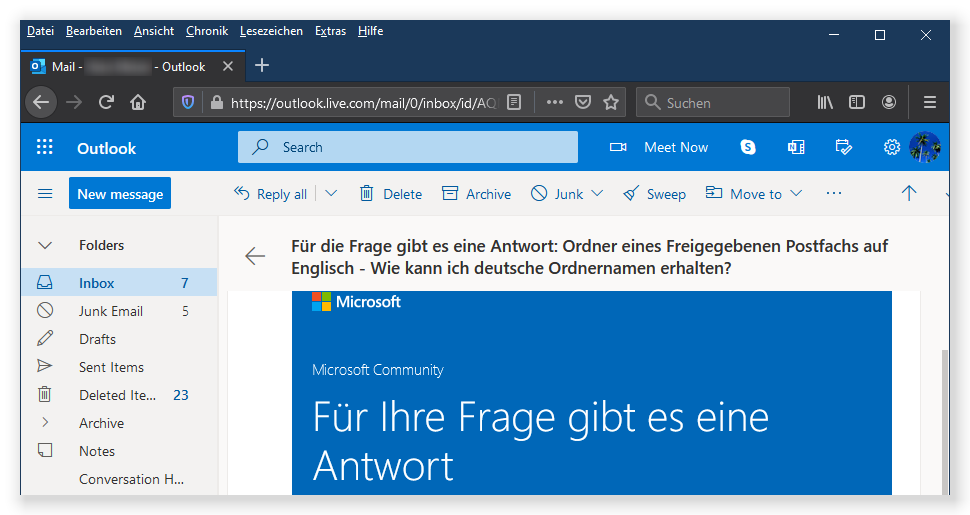This screenshot has width=970, height=515.
Task: Open page actions three-dot menu in address bar
Action: (x=554, y=102)
